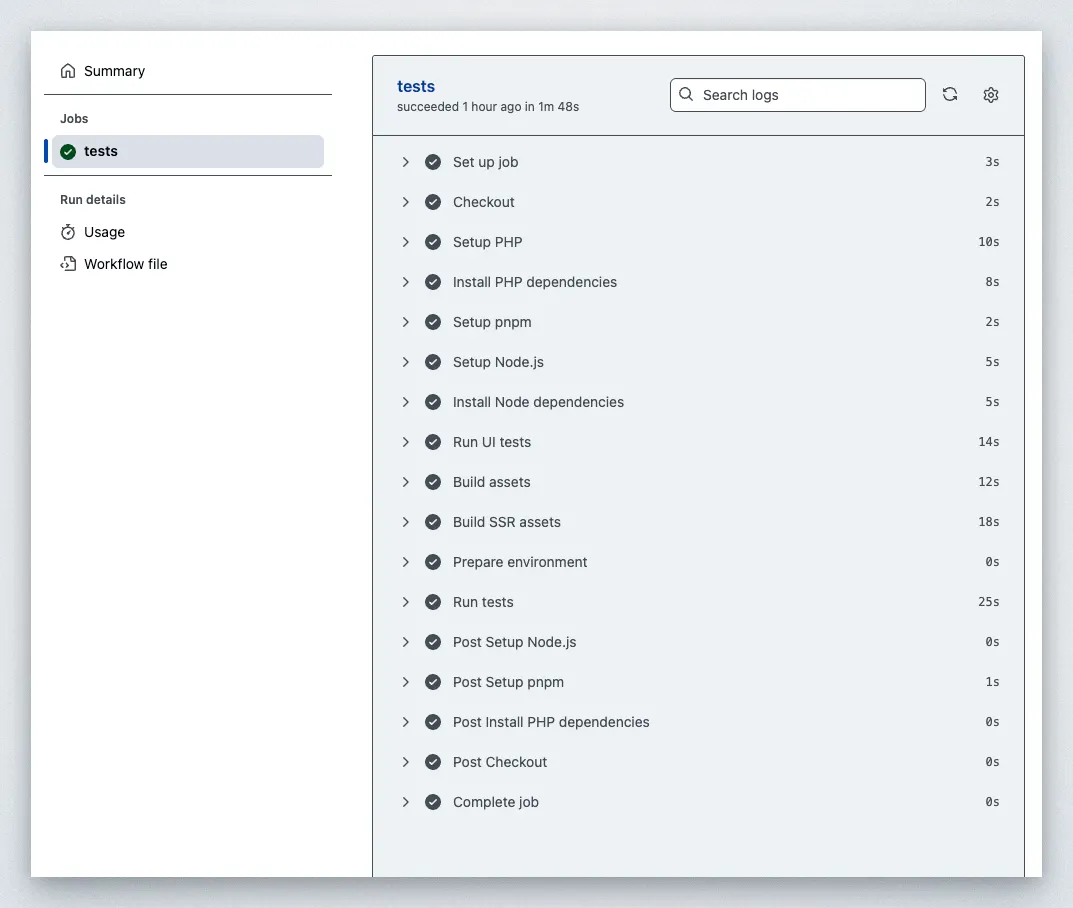This screenshot has height=908, width=1073.
Task: Click the checkmark status icon for Run tests
Action: pos(433,602)
